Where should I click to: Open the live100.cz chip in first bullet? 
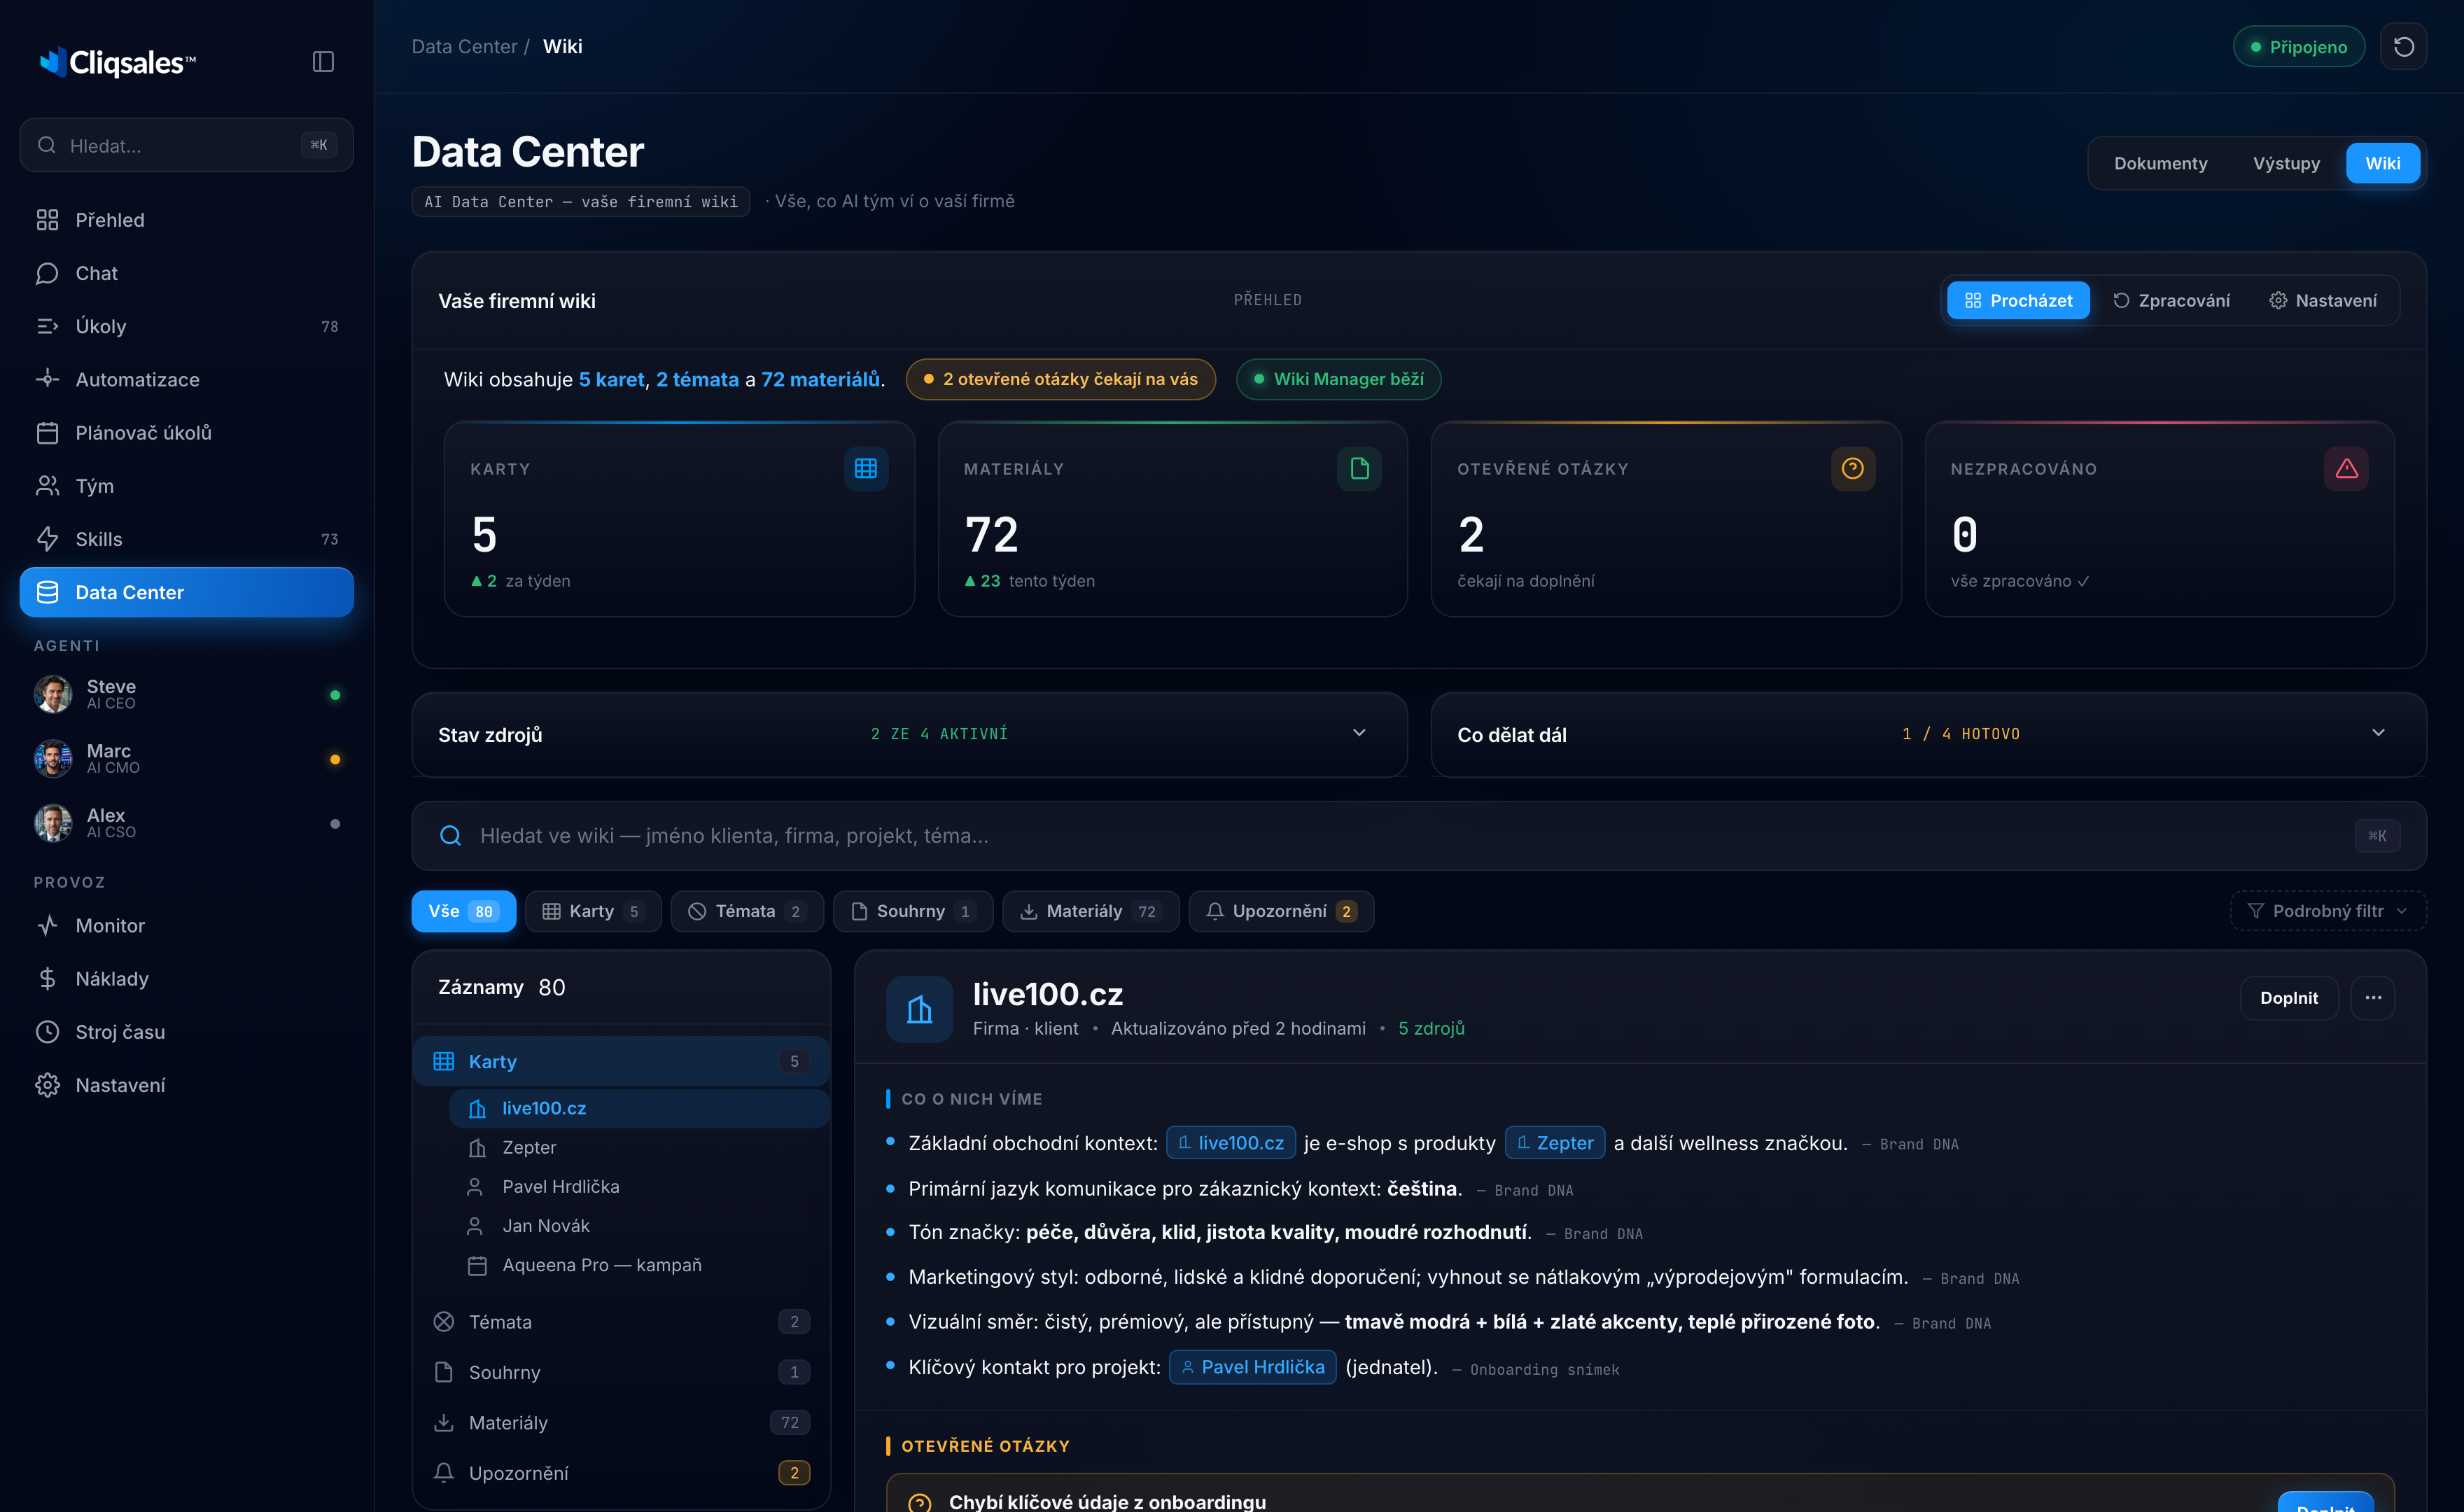(x=1230, y=1143)
